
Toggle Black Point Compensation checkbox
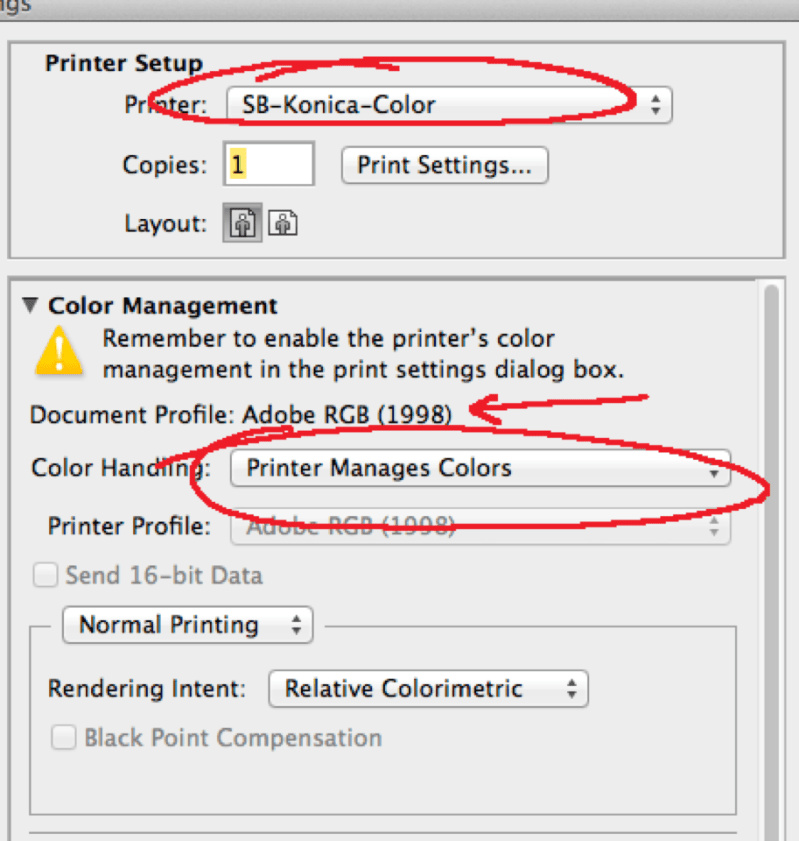(x=64, y=738)
